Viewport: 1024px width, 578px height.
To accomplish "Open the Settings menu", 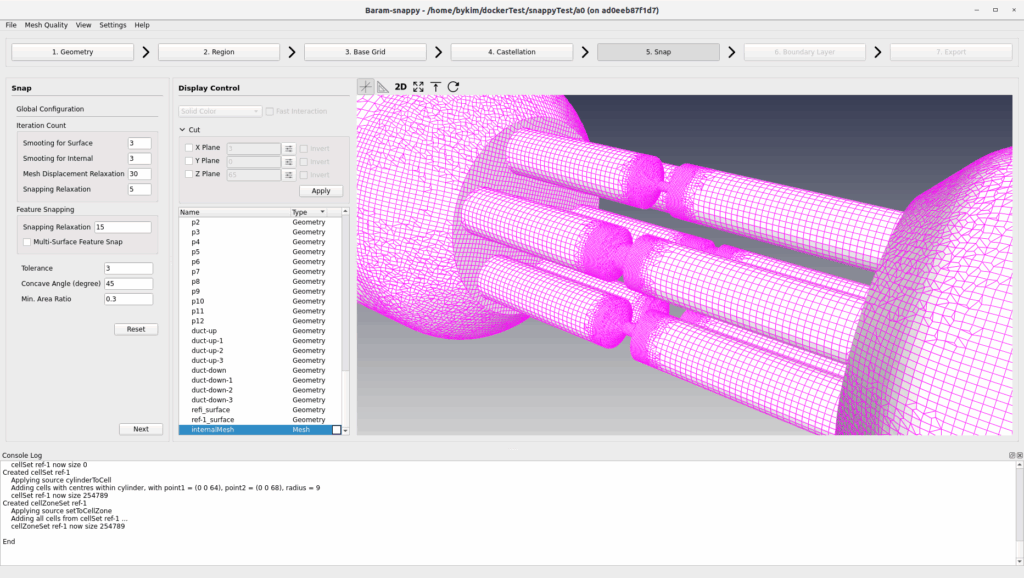I will [x=113, y=25].
